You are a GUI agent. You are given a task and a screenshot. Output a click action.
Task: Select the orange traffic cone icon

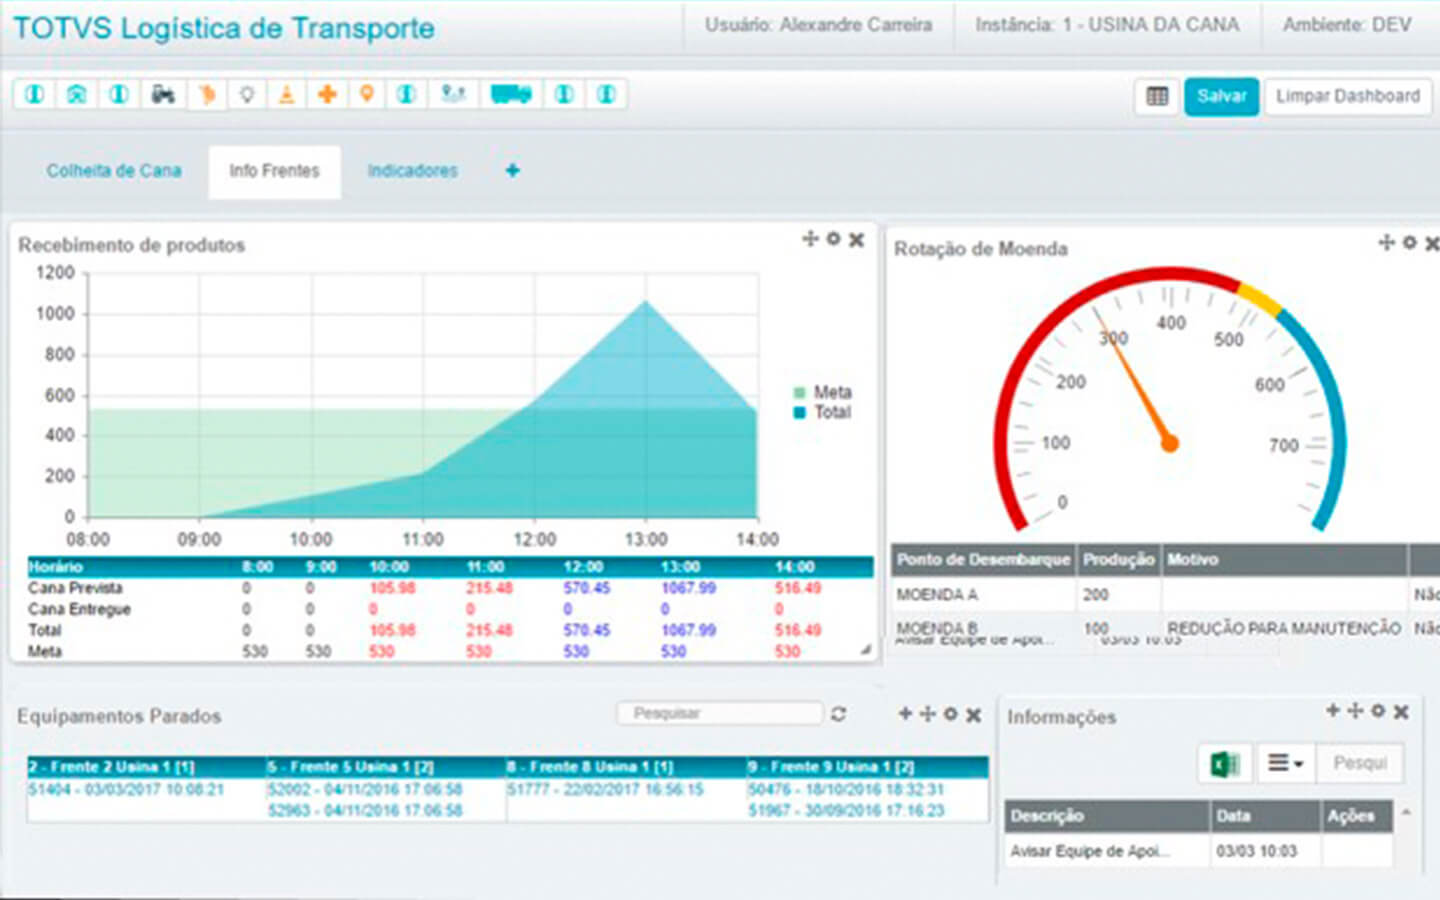pyautogui.click(x=287, y=95)
